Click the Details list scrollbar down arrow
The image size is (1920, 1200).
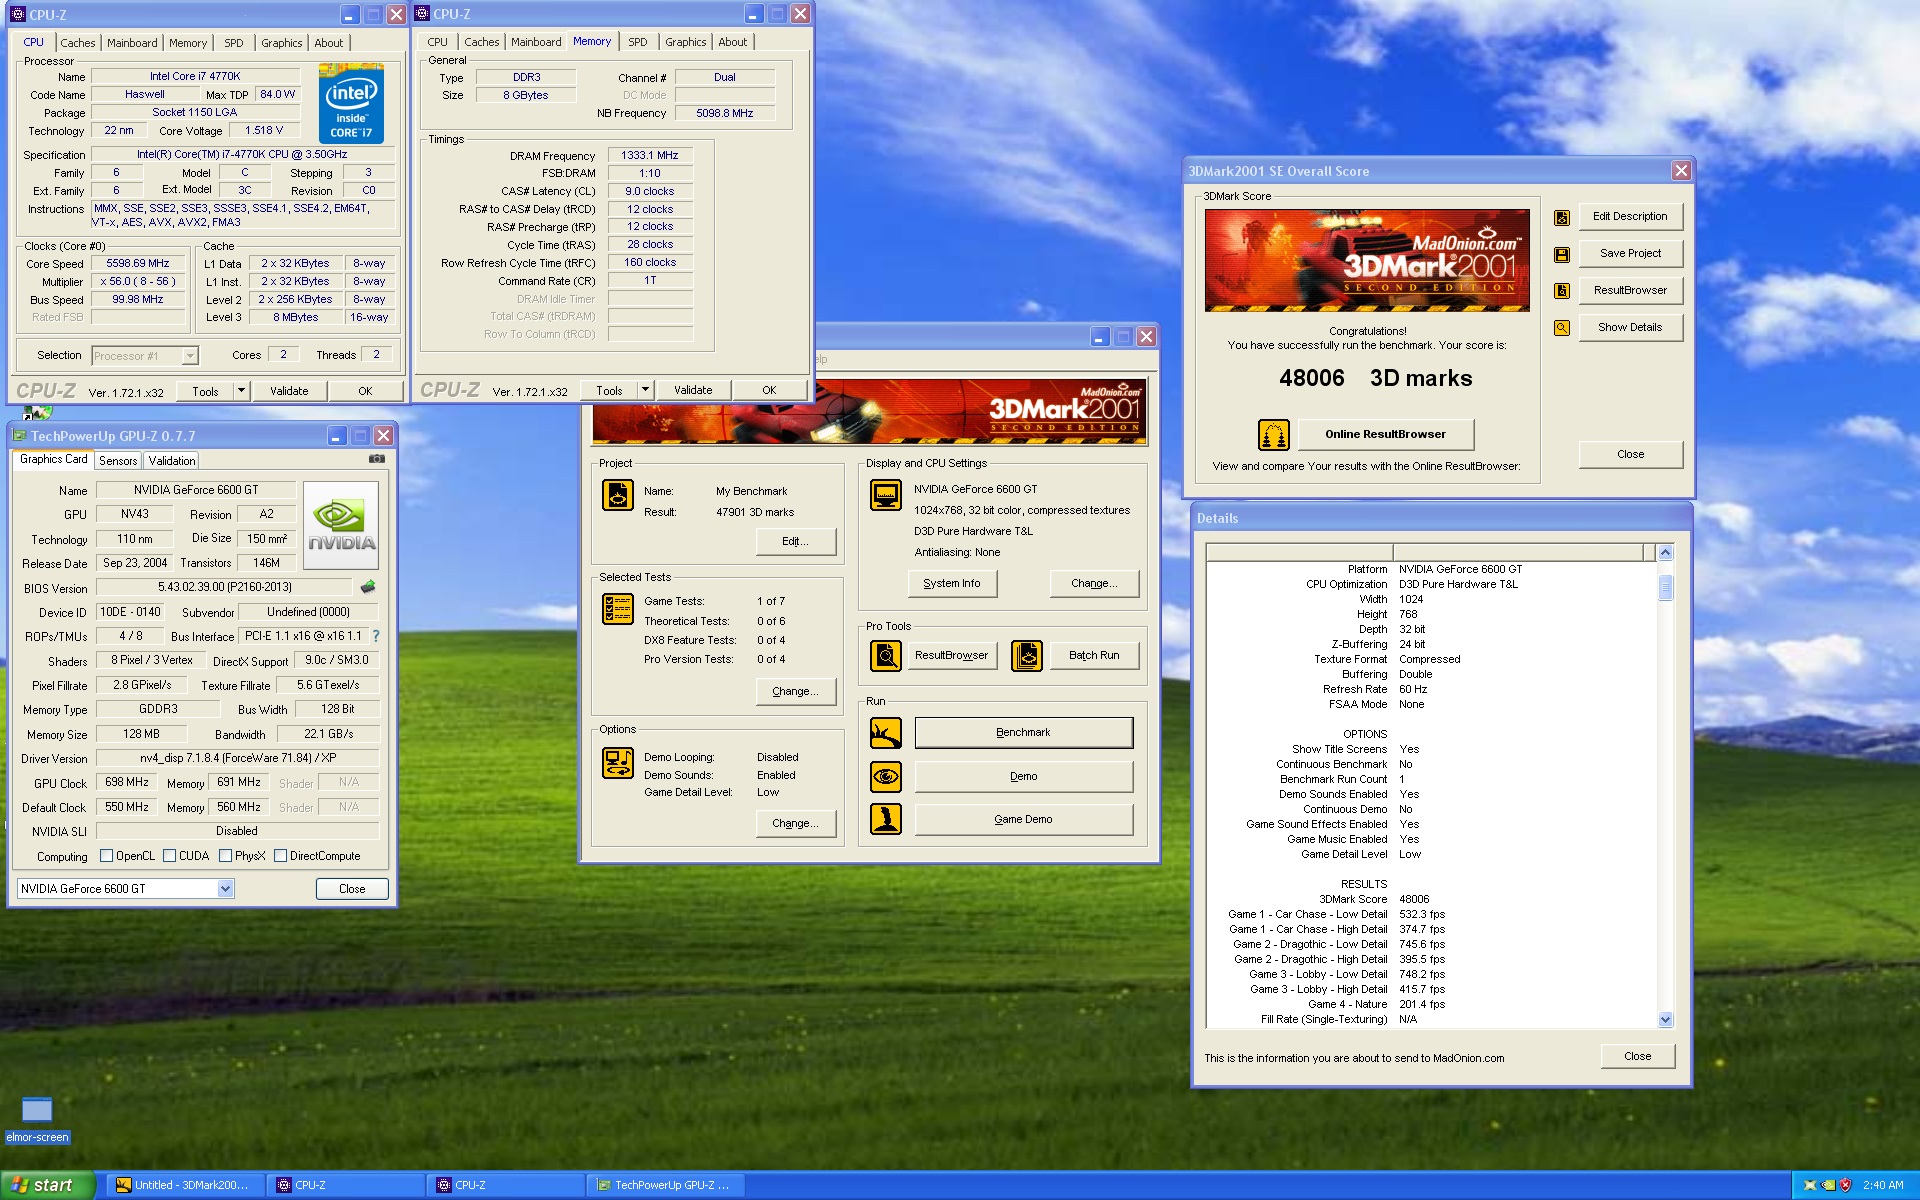tap(1665, 1020)
